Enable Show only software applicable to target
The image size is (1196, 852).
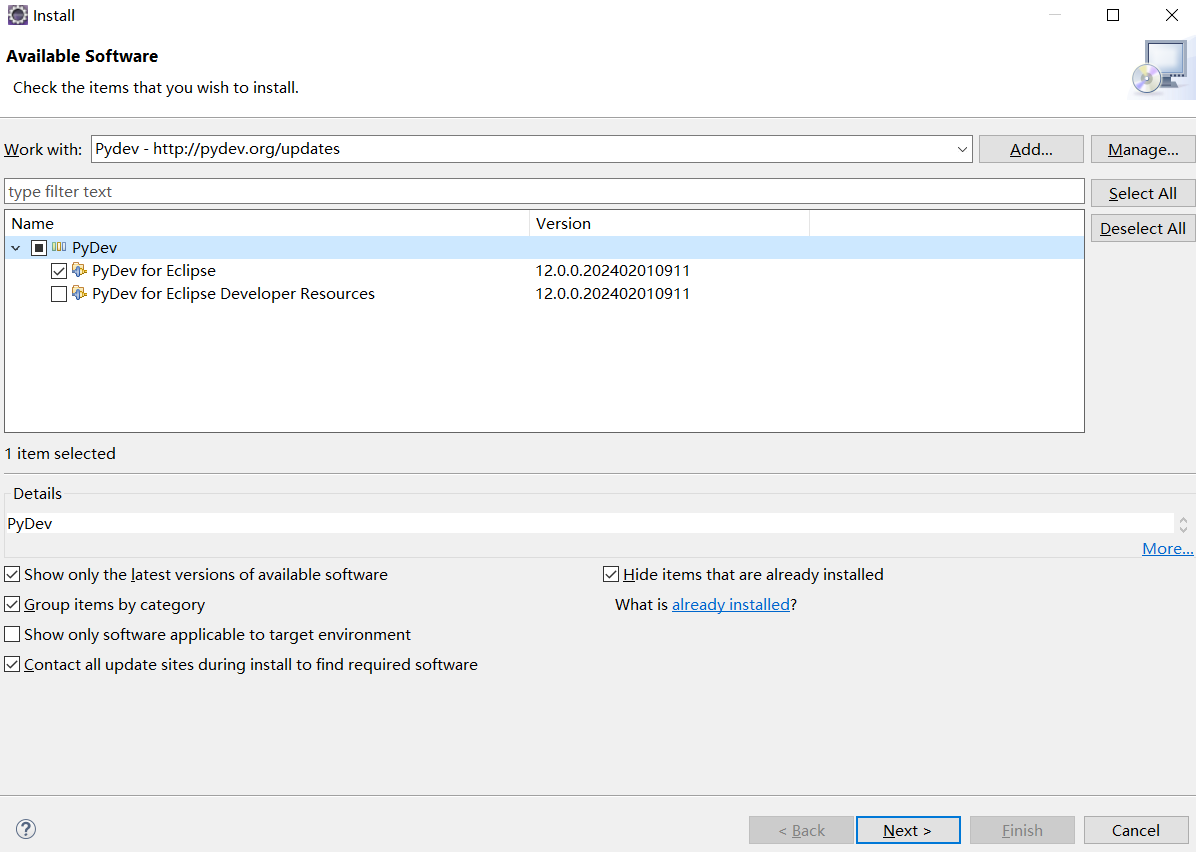coord(12,635)
